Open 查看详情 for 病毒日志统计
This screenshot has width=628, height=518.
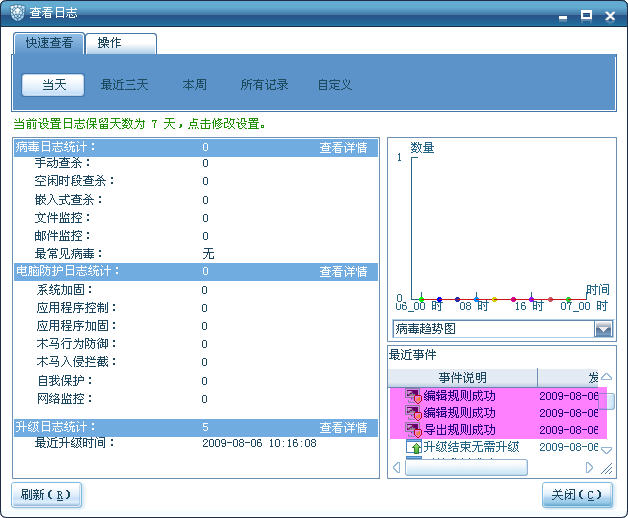pyautogui.click(x=343, y=147)
